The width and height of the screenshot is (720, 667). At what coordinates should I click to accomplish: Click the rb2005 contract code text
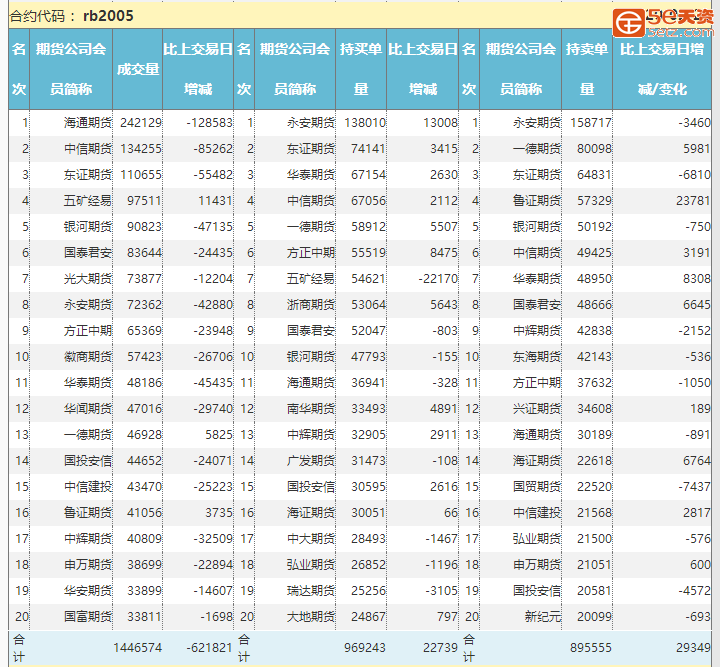pos(108,16)
